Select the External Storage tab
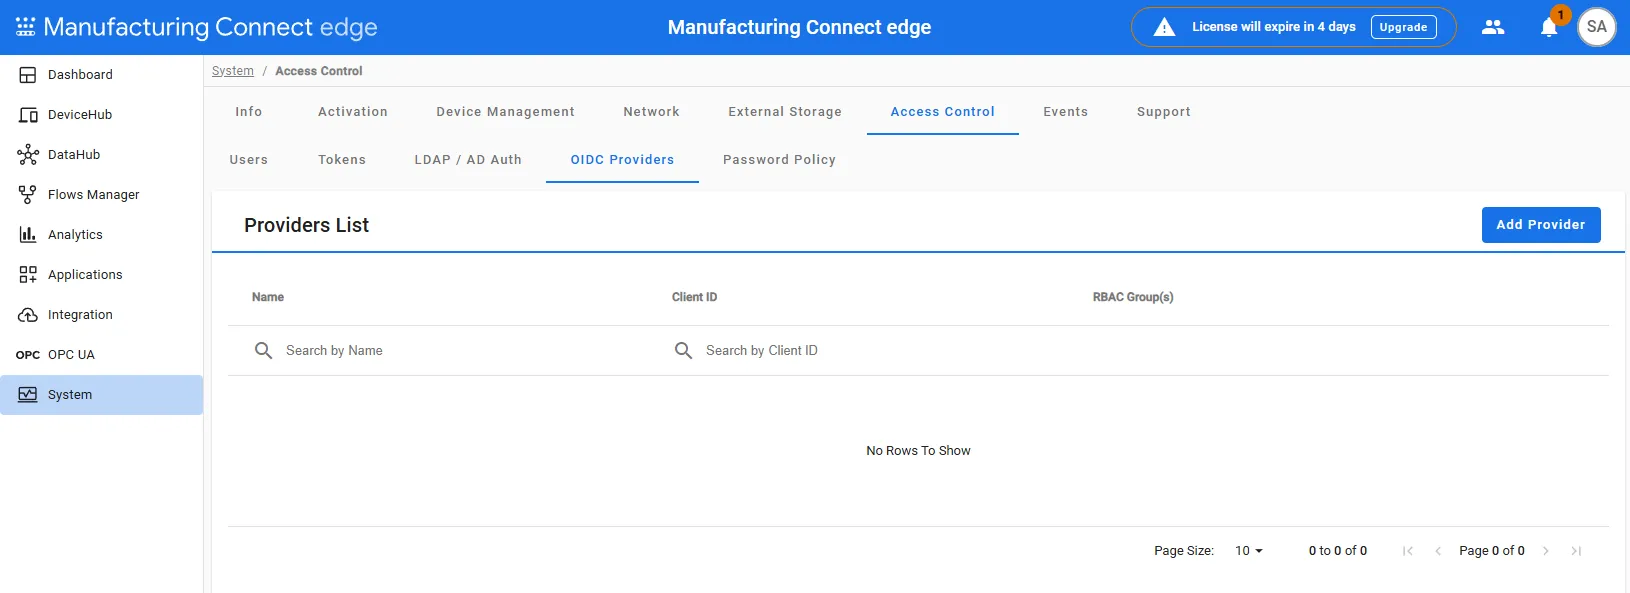1630x593 pixels. (x=785, y=112)
